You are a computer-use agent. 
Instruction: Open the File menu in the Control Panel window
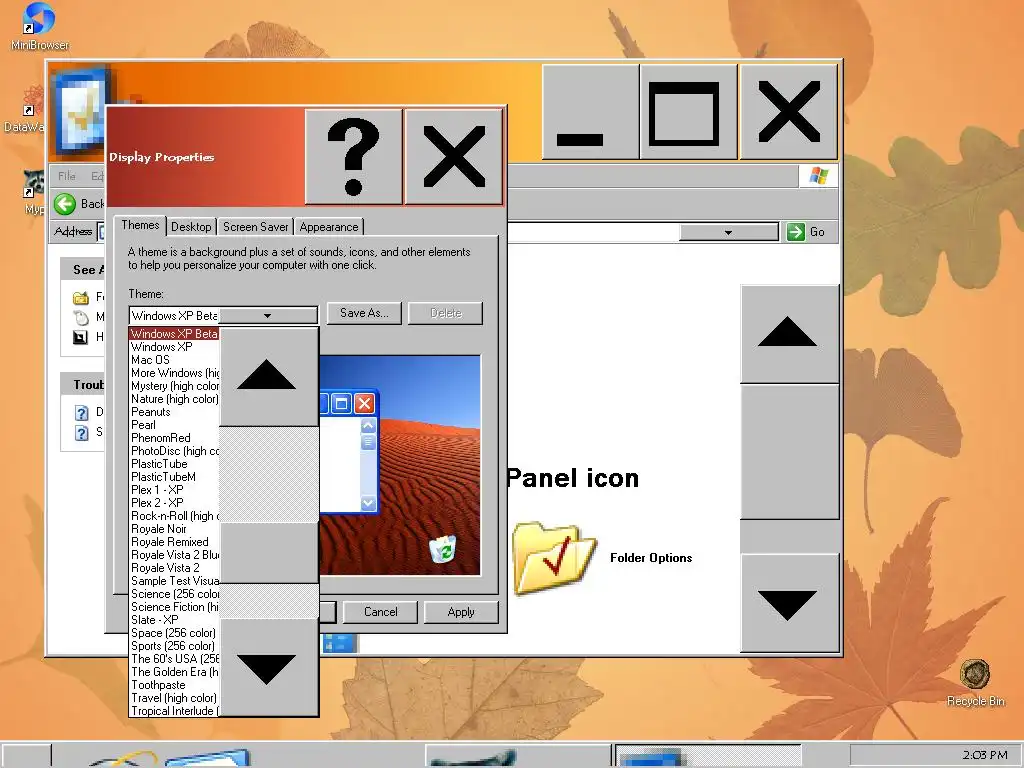click(67, 176)
